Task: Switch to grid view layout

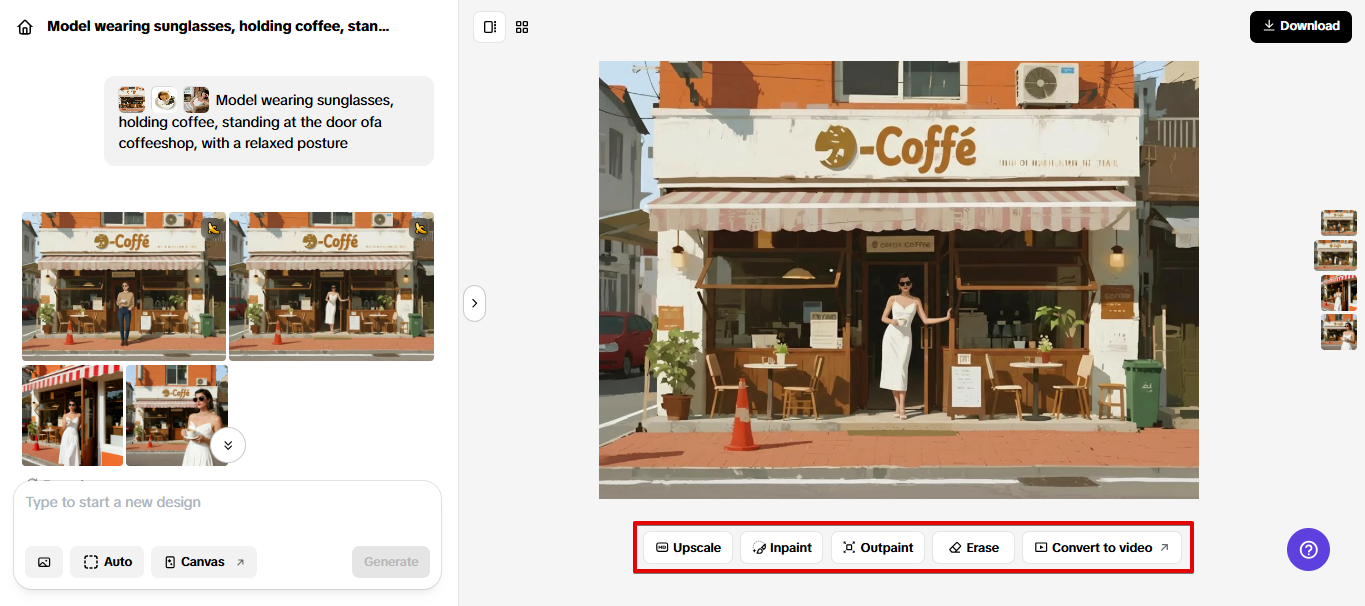Action: (522, 27)
